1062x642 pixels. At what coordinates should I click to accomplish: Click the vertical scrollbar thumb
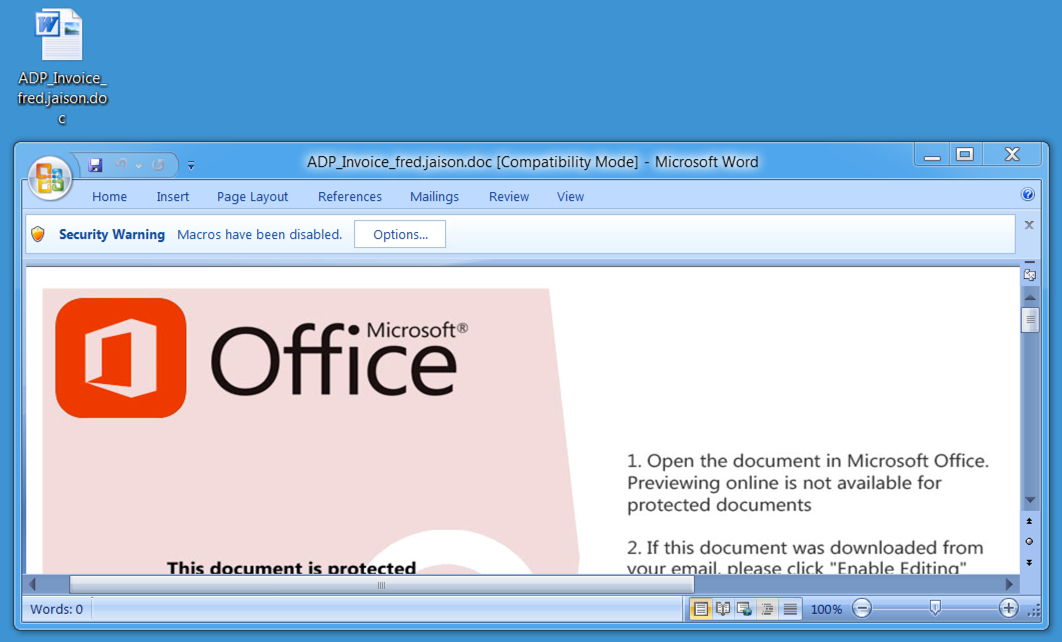[x=1030, y=320]
